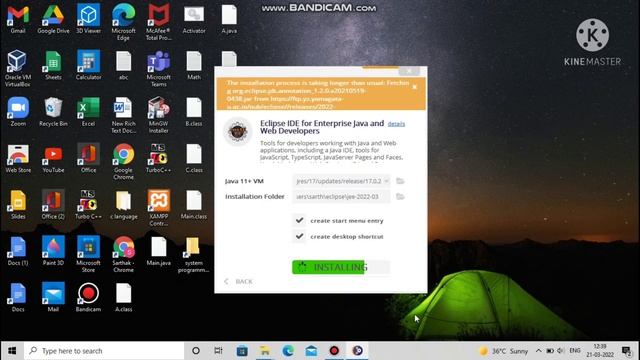Click the taskbar search box
The width and height of the screenshot is (640, 360).
point(104,351)
